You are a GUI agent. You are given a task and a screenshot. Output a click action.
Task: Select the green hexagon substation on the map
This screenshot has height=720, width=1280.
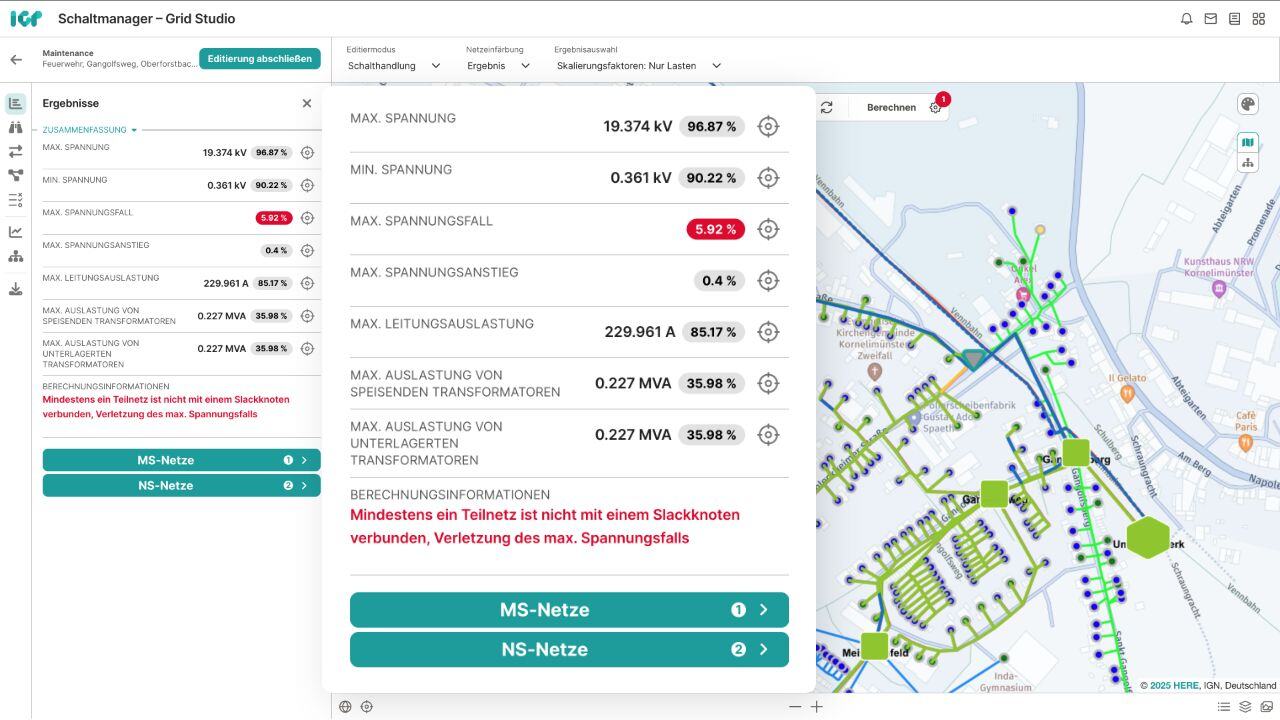click(x=1148, y=537)
